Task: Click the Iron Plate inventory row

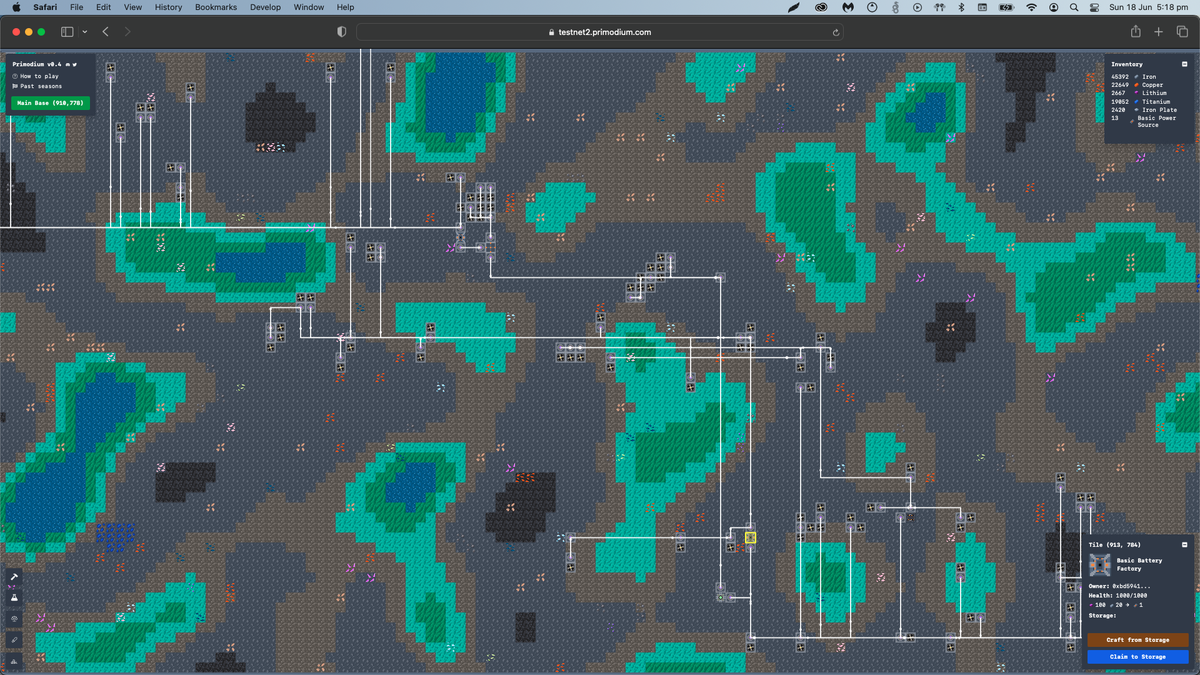Action: click(1144, 110)
